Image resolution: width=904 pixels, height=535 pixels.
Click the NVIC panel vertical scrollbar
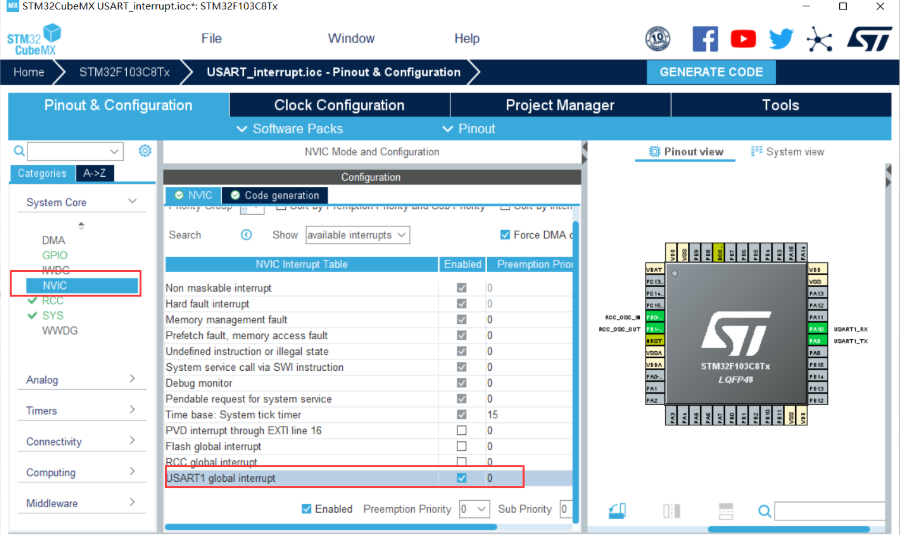[575, 372]
